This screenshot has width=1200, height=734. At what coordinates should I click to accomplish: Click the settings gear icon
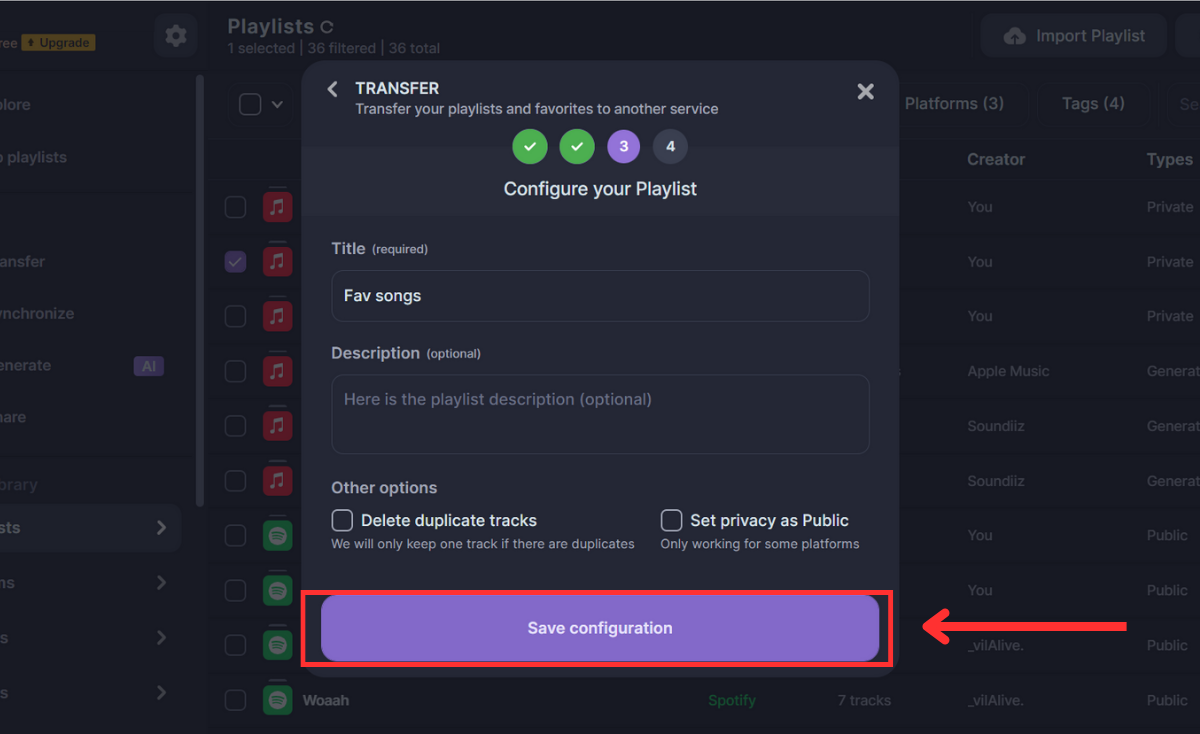click(176, 36)
